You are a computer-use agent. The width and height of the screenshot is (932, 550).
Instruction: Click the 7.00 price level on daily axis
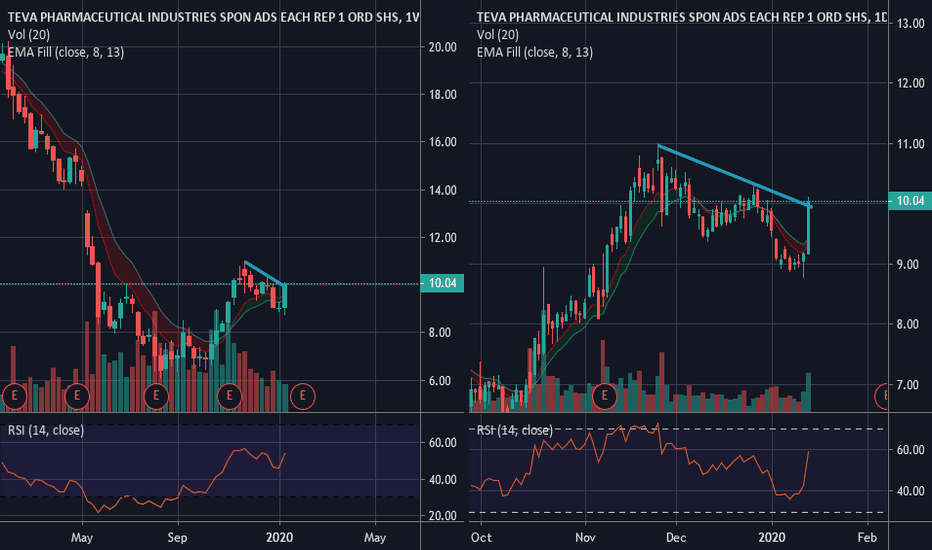[x=908, y=385]
